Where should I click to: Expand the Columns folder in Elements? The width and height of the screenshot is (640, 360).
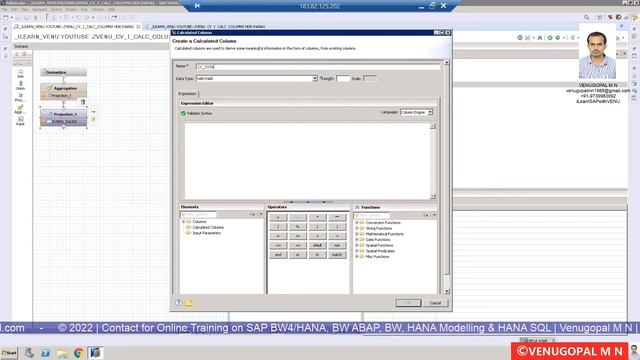coord(184,222)
